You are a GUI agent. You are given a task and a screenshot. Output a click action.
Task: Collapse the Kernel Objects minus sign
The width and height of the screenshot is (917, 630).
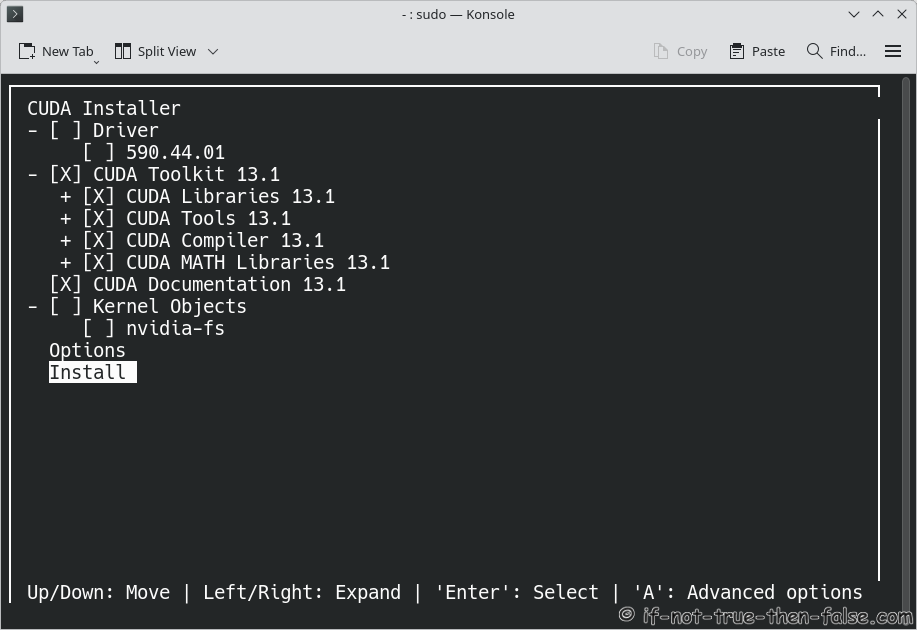[x=33, y=307]
